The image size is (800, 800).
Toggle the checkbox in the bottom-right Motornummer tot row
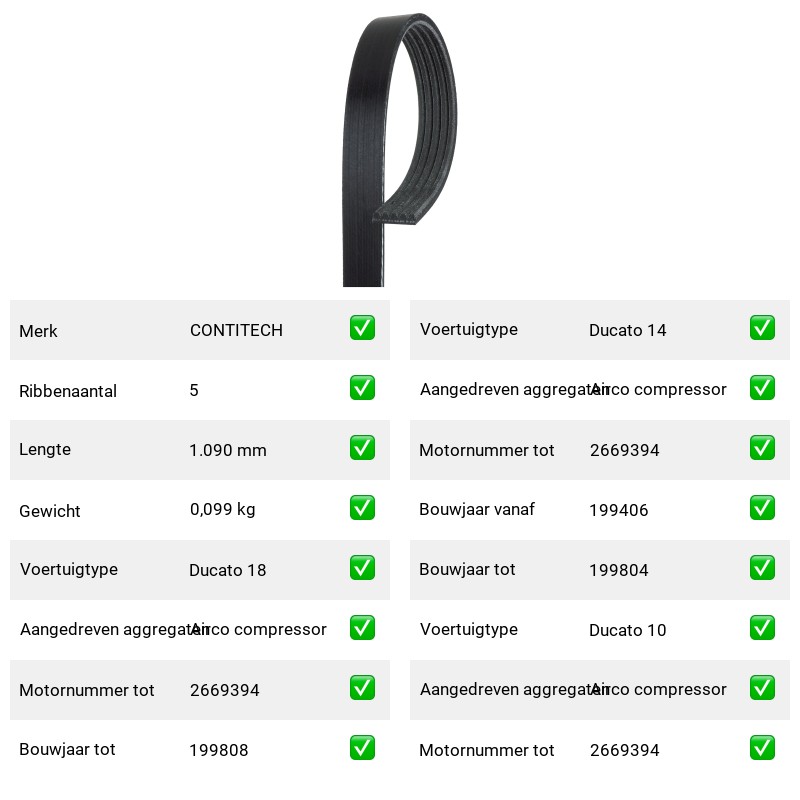coord(762,747)
